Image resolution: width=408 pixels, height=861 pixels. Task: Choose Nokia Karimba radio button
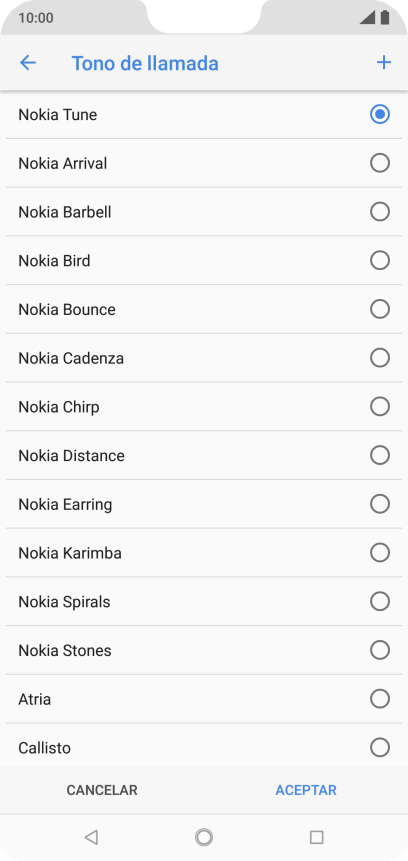click(380, 552)
